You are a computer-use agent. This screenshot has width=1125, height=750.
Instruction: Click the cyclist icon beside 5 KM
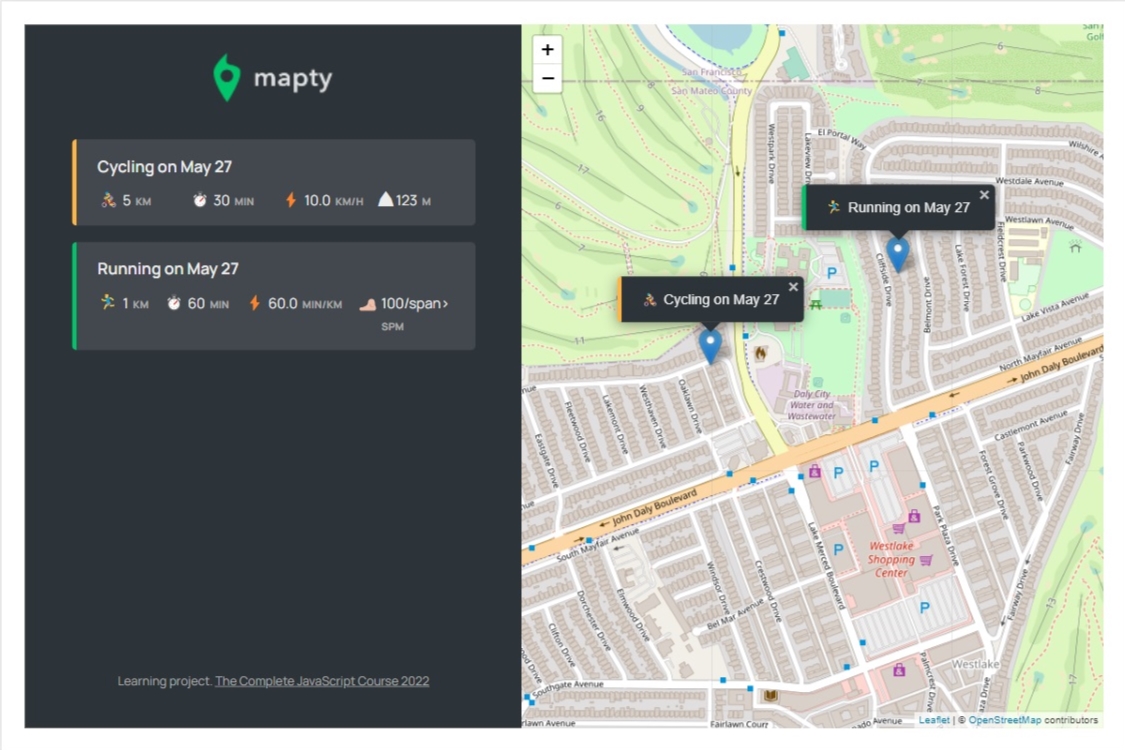(x=108, y=200)
